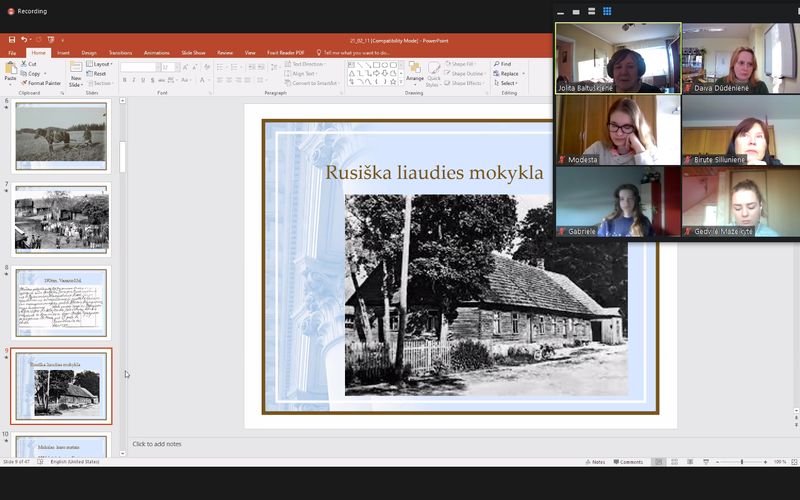Screen dimensions: 800x500
Task: Click the Paste icon in Clipboard group
Action: coord(10,70)
